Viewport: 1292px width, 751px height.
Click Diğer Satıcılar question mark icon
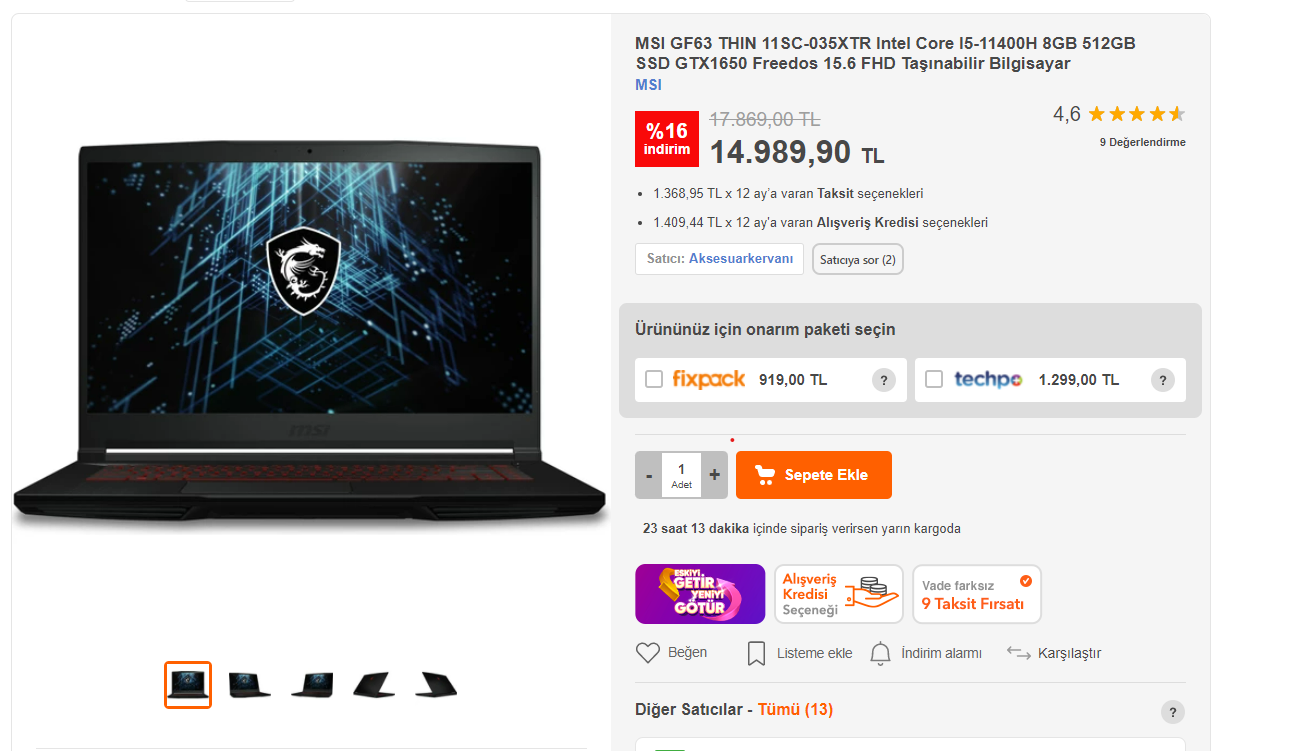[x=1173, y=712]
